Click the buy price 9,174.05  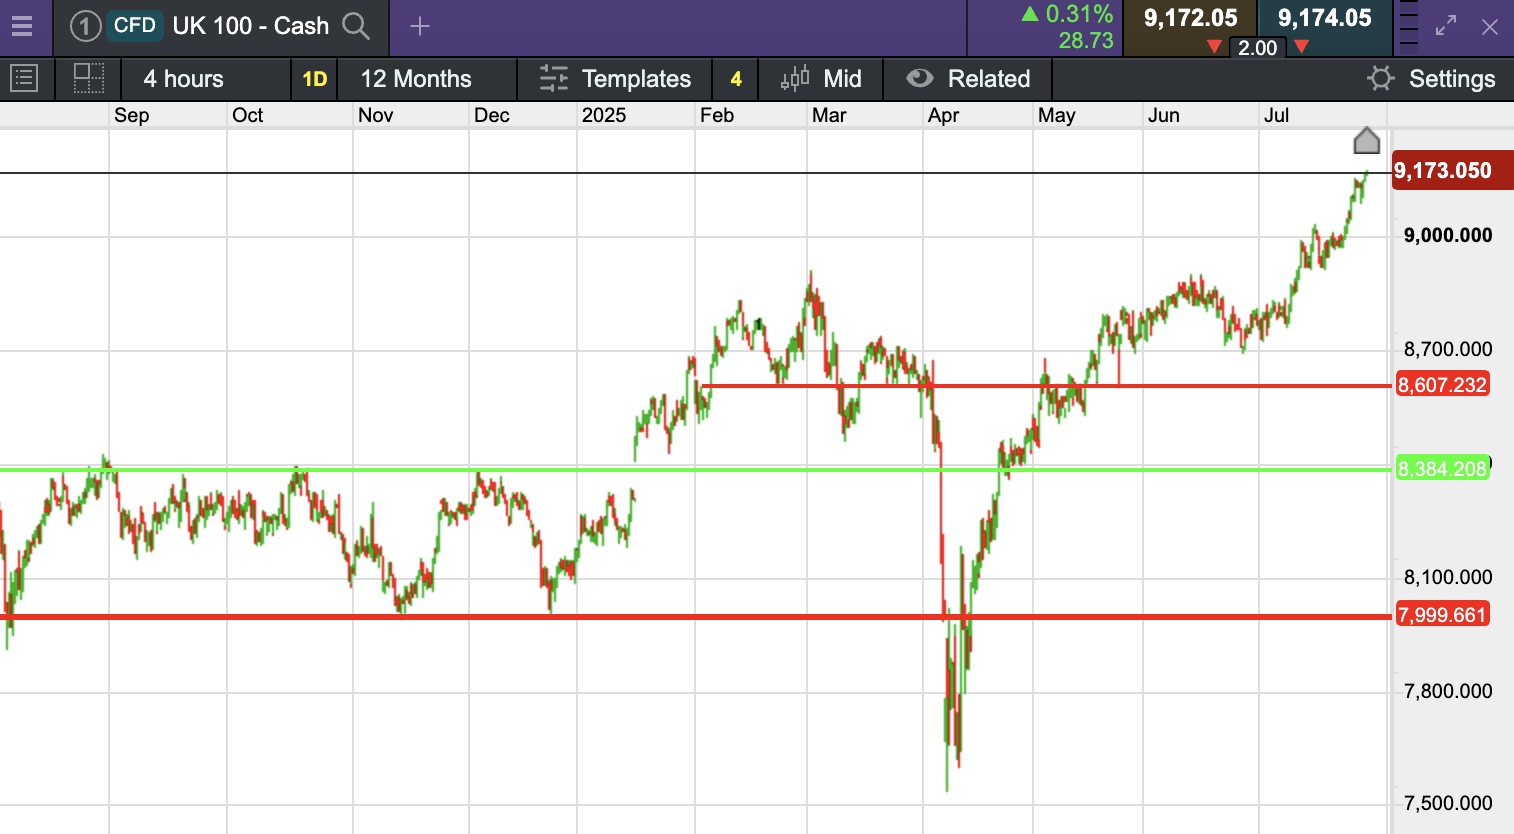click(x=1324, y=18)
